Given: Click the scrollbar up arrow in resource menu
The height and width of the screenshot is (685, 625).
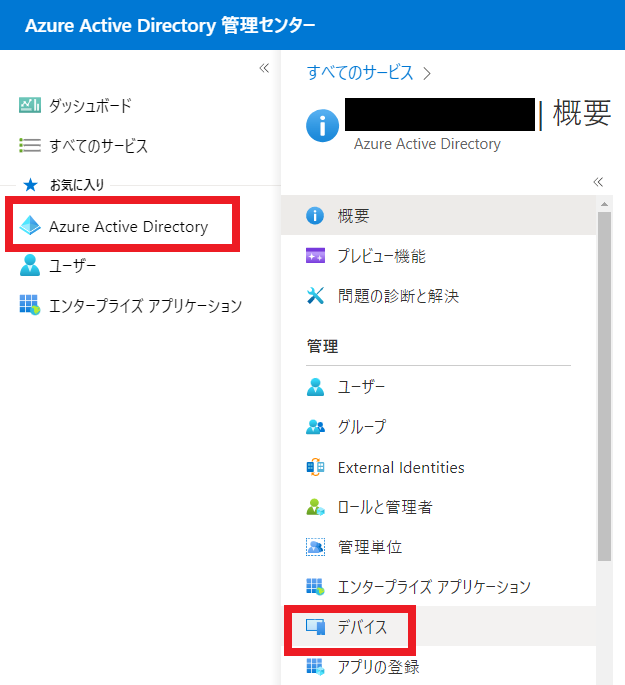Looking at the screenshot, I should tap(604, 204).
